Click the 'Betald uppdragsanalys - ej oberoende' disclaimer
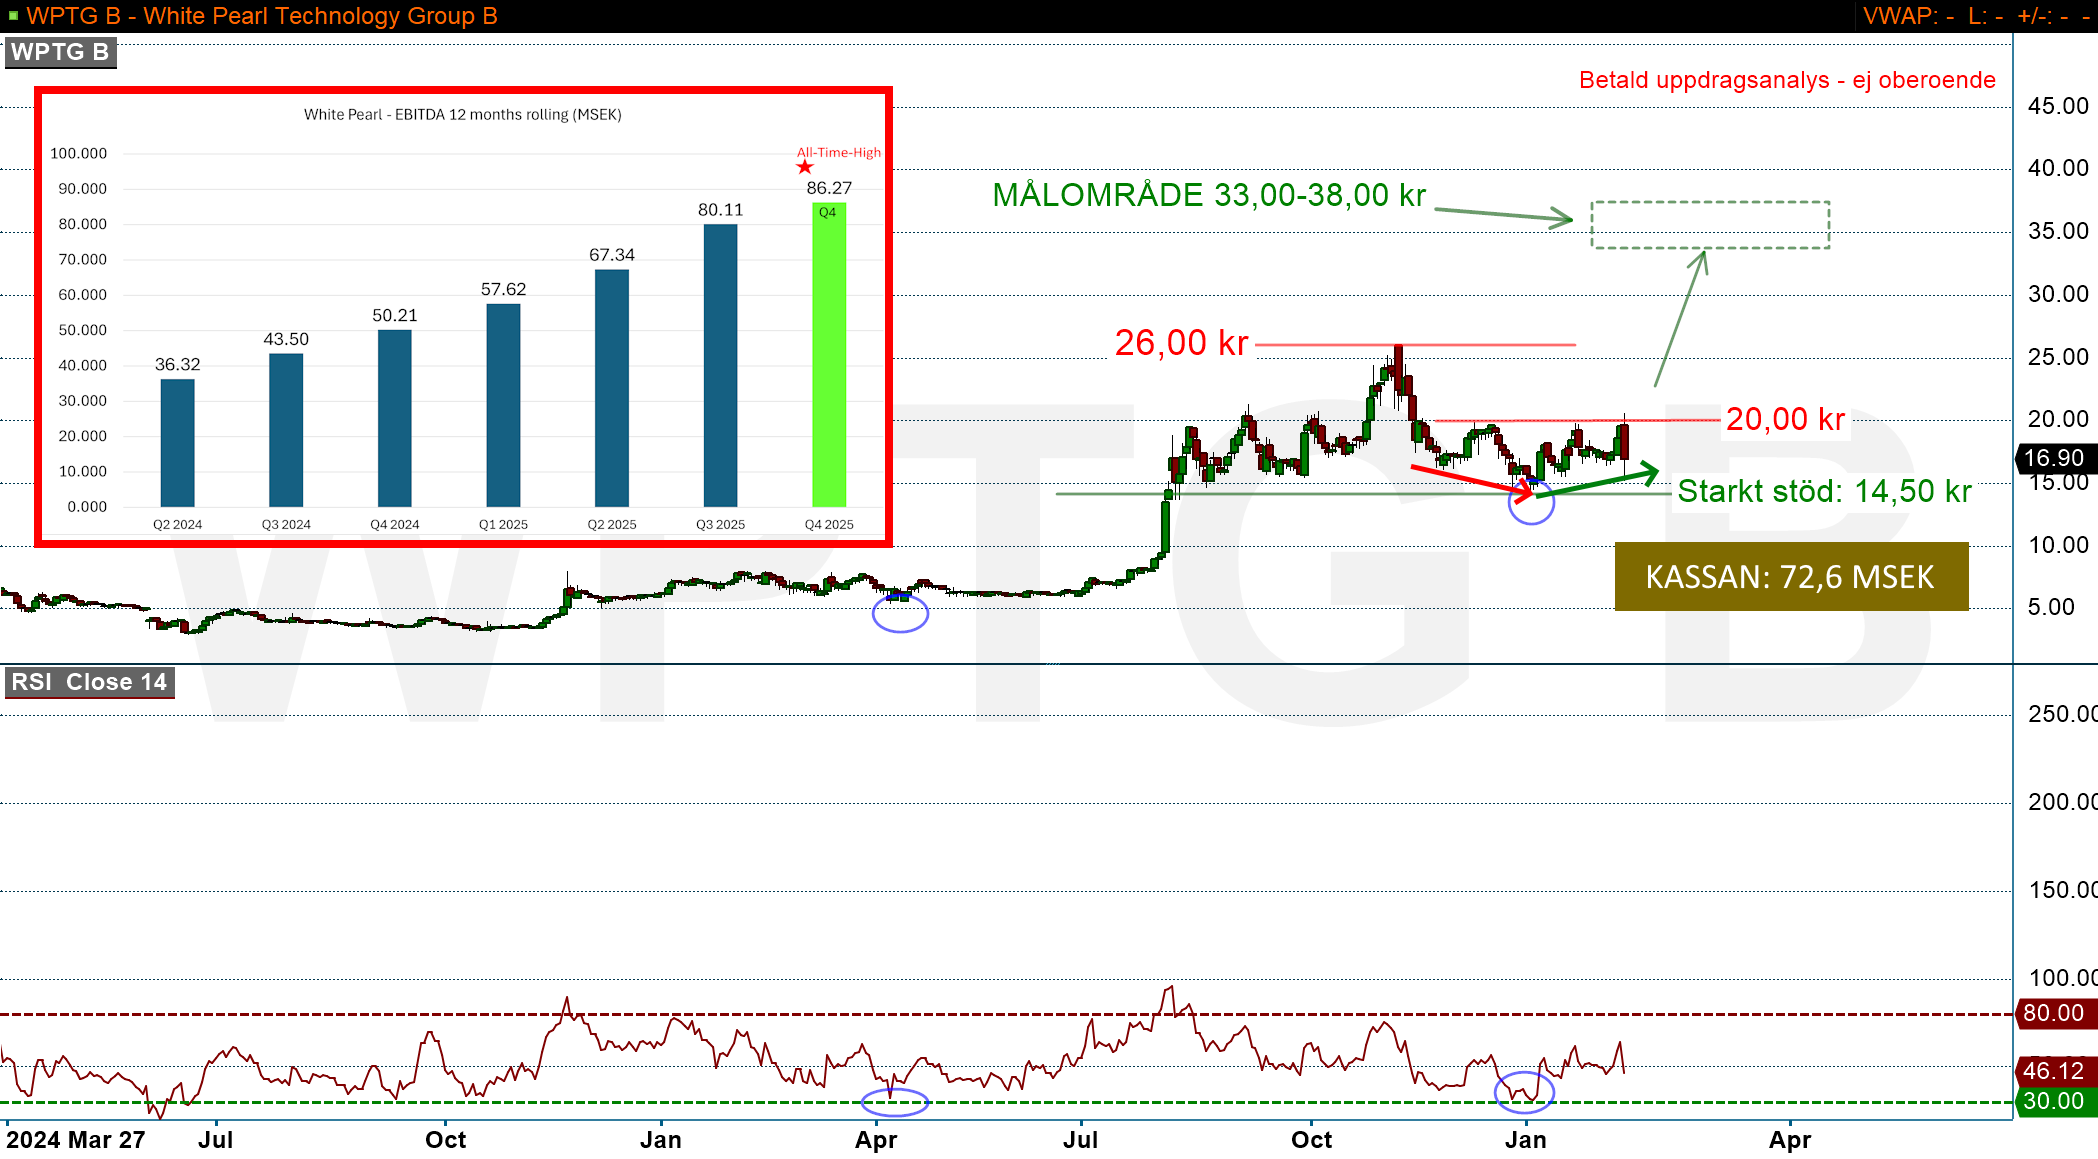This screenshot has width=2098, height=1159. click(1787, 80)
